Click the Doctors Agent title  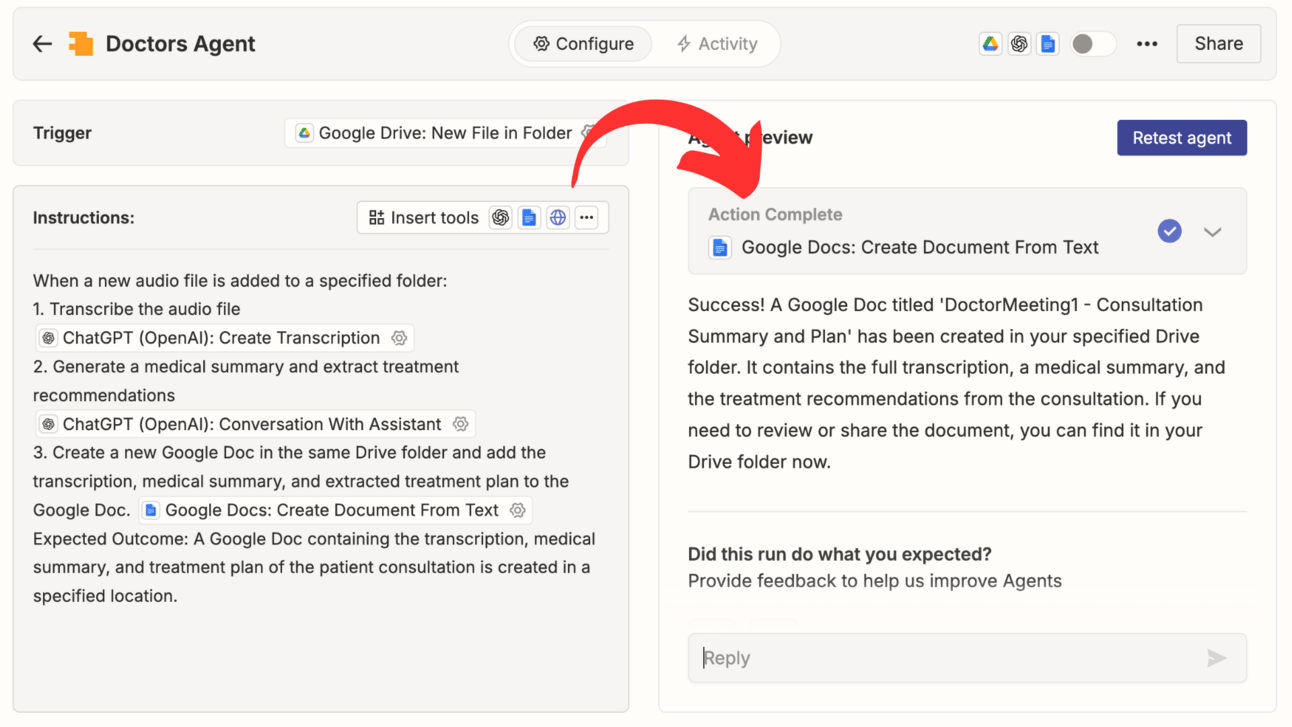(x=180, y=44)
